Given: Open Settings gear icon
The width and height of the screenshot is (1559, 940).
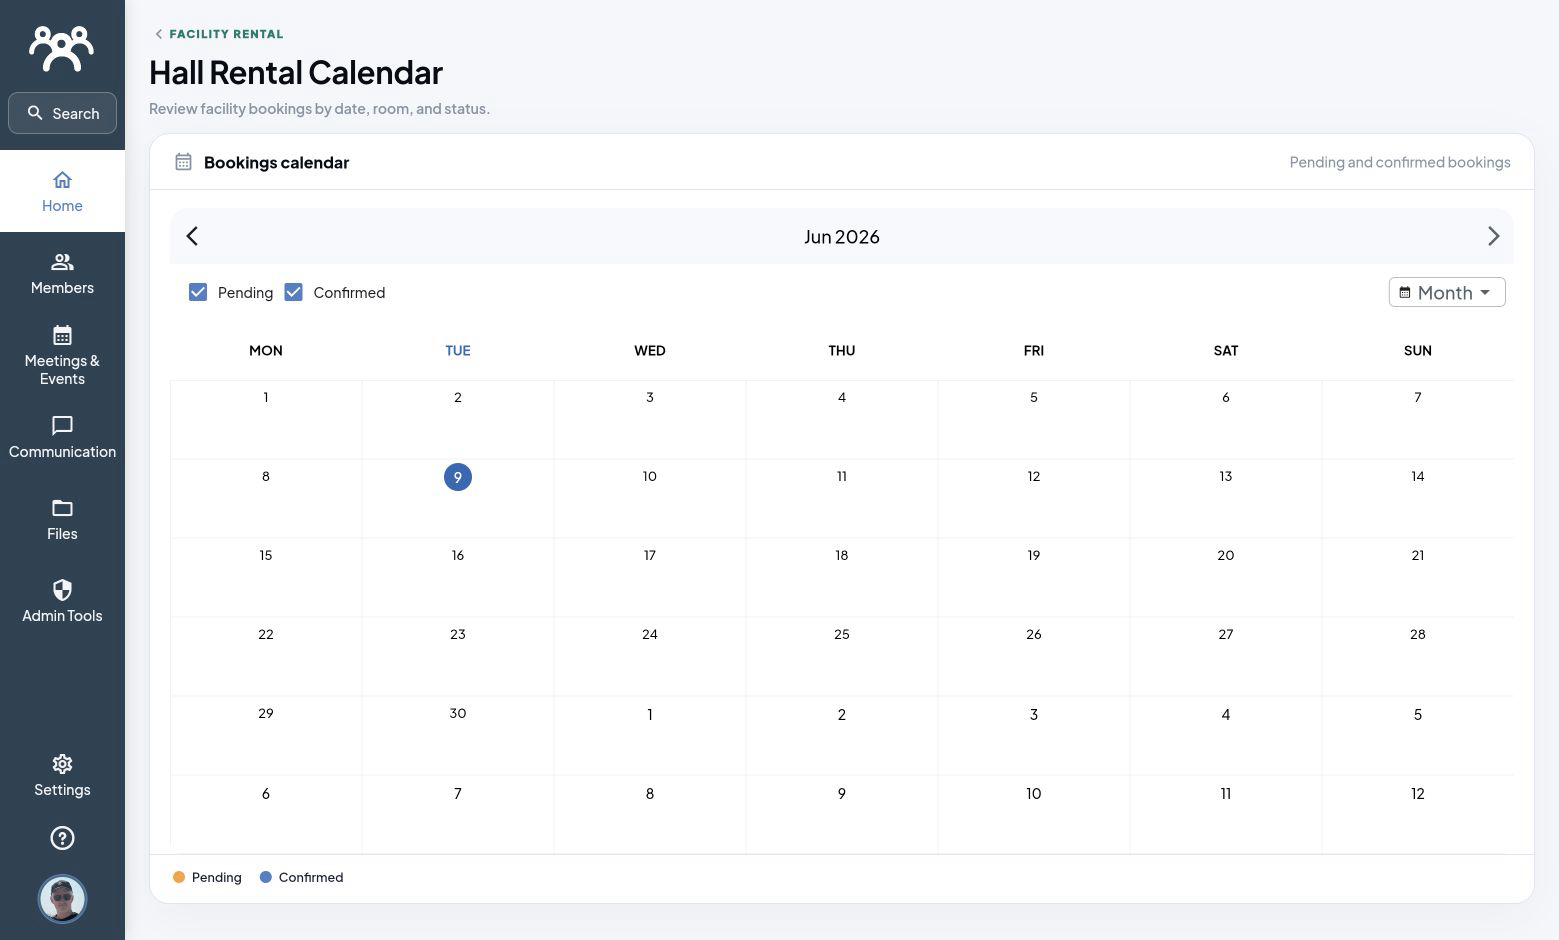Looking at the screenshot, I should click(62, 764).
